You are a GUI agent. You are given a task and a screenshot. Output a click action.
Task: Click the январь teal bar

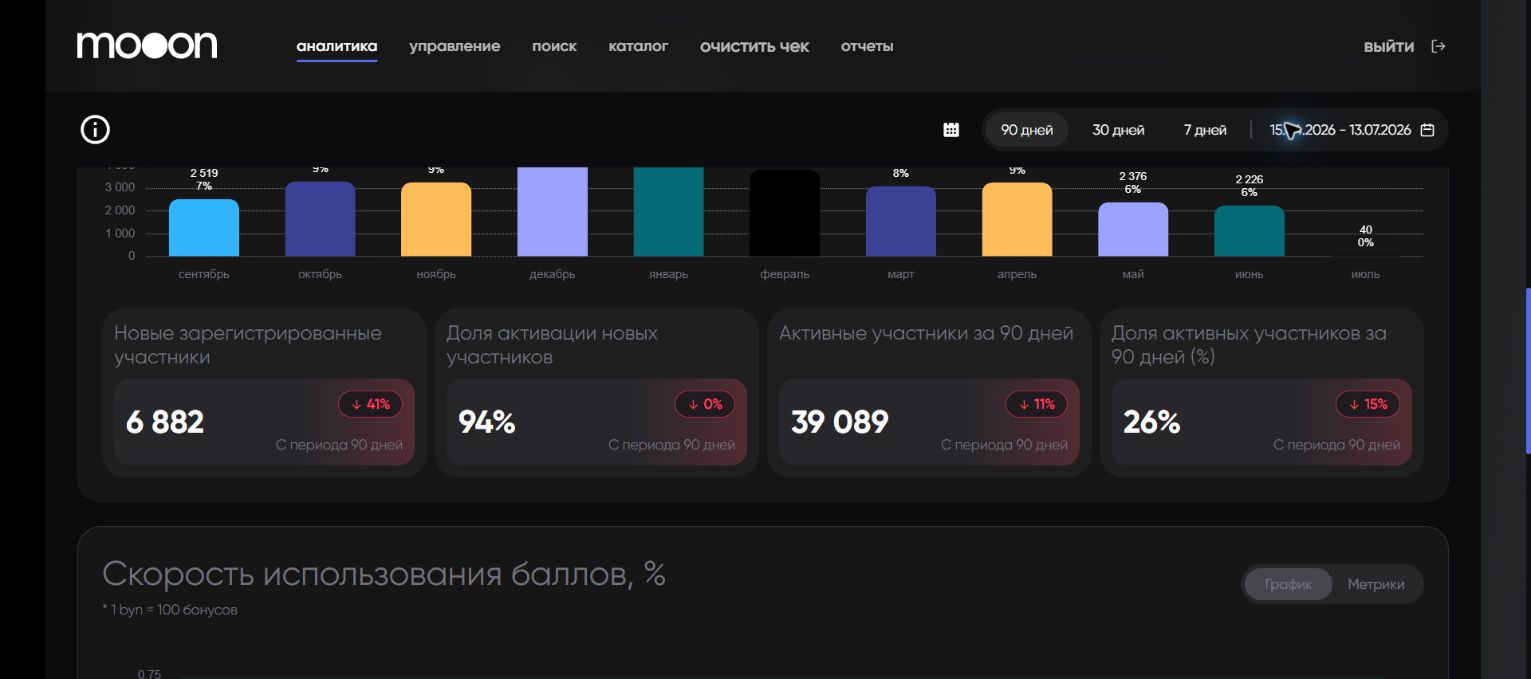[669, 212]
